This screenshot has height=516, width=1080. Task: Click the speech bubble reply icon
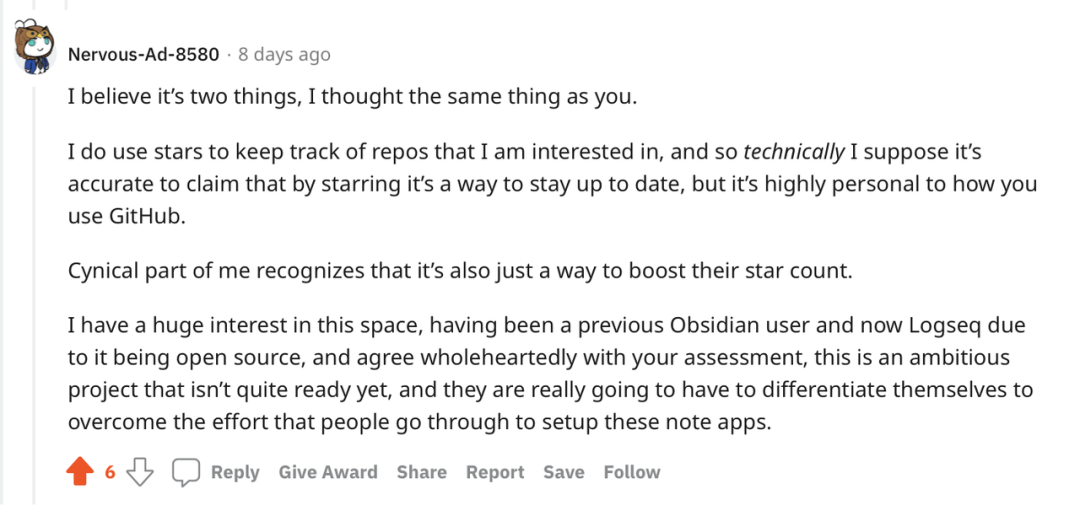click(186, 472)
